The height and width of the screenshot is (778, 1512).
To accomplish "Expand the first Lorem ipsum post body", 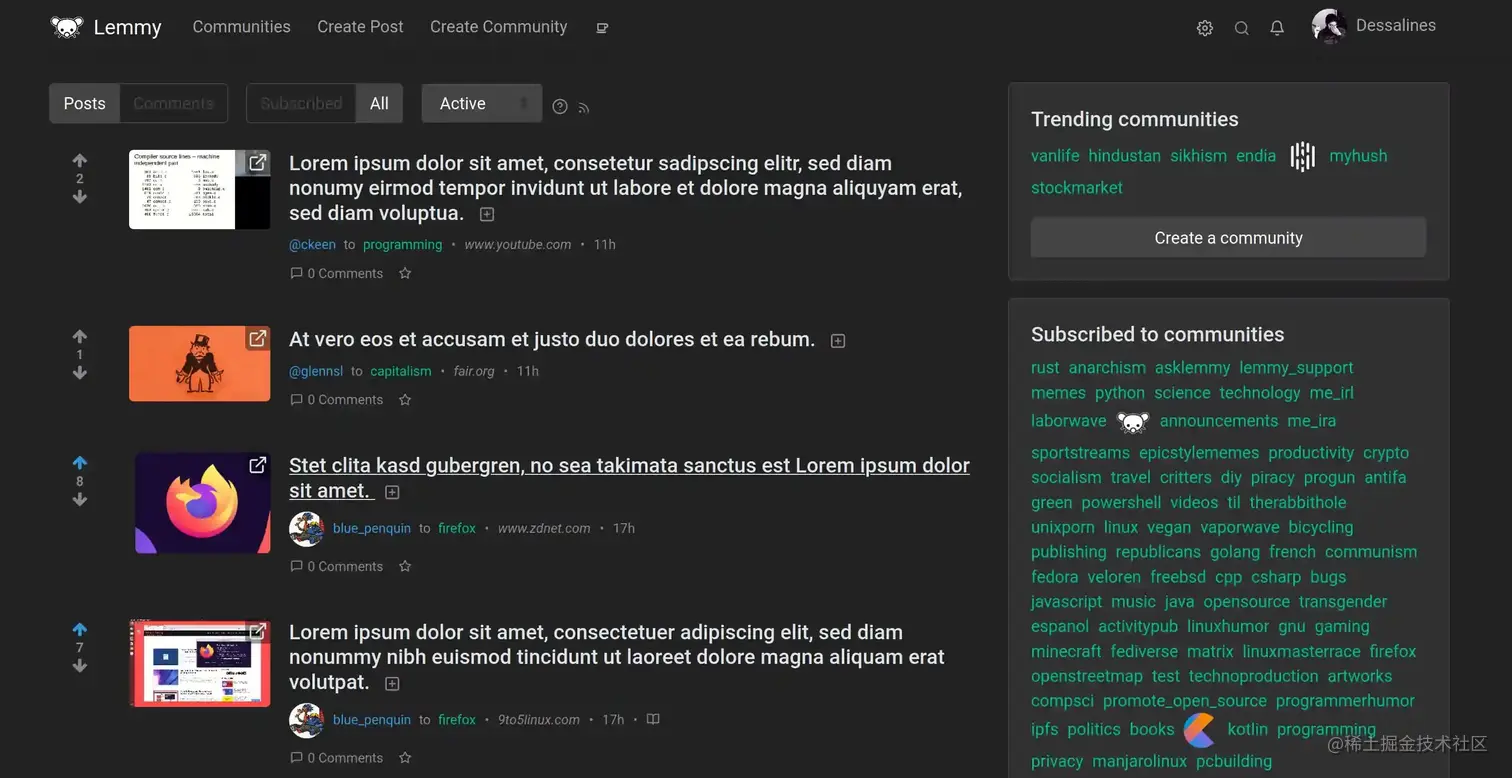I will [487, 214].
